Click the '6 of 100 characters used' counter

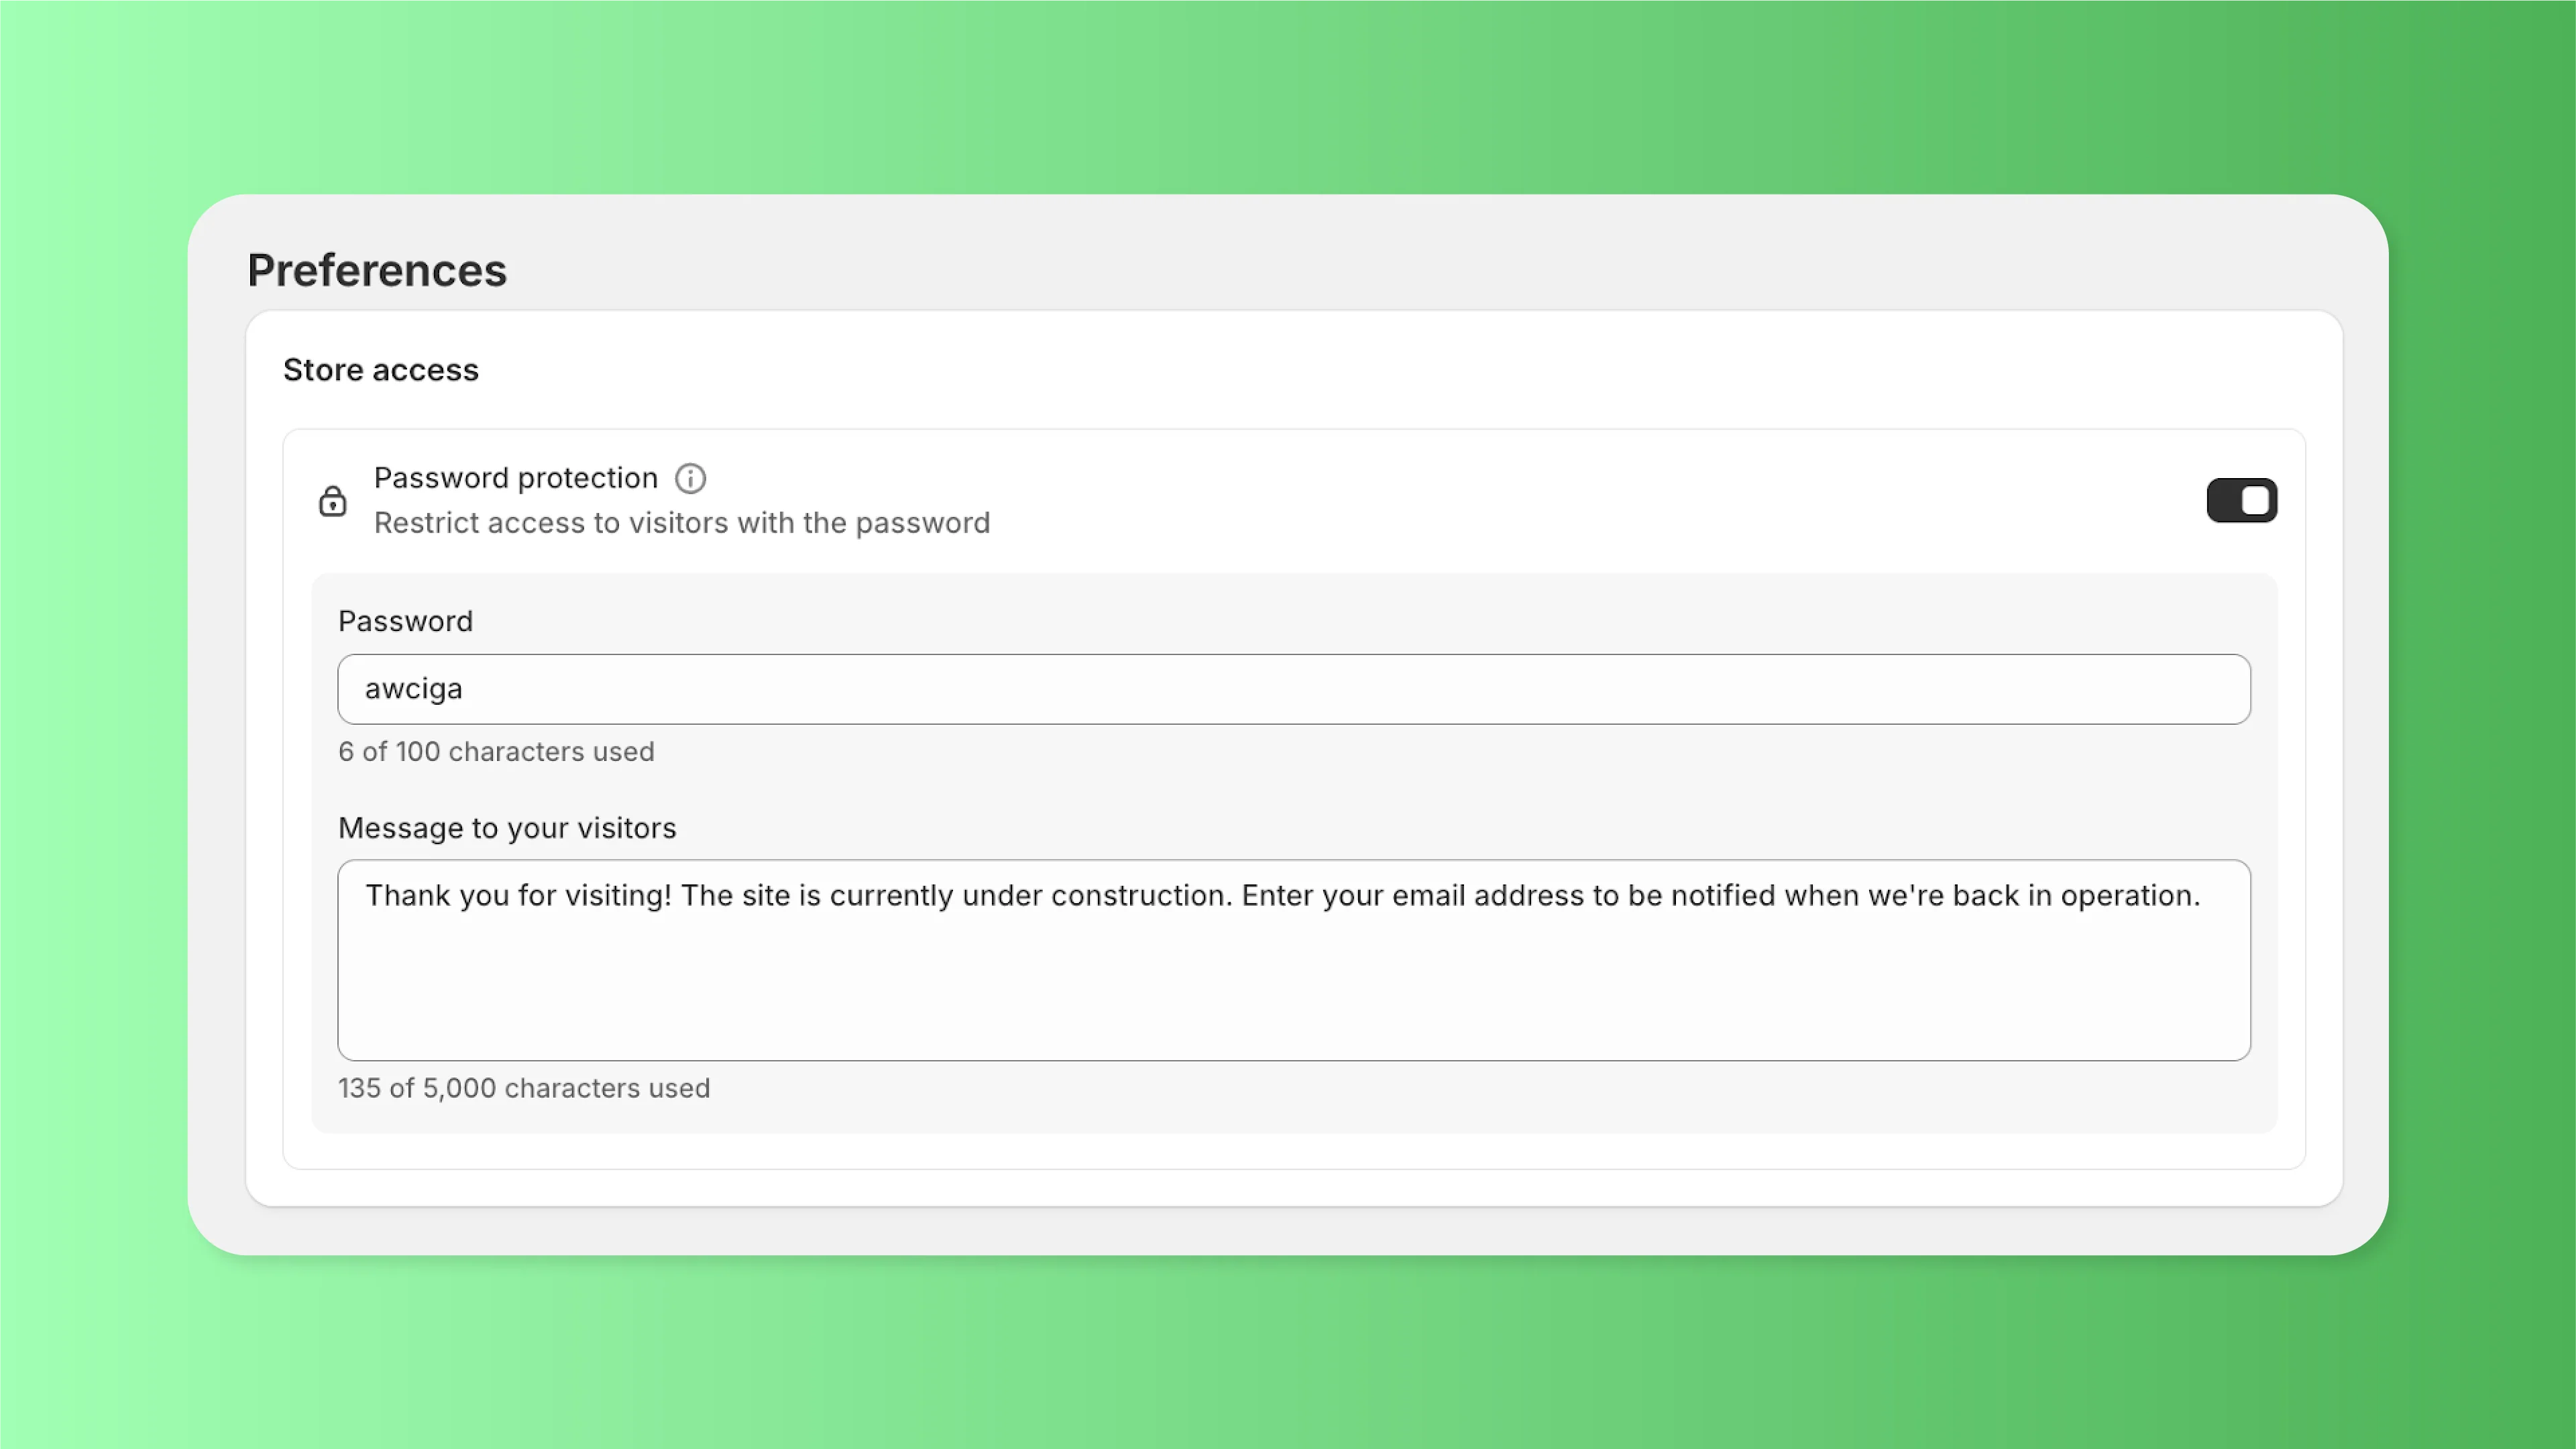tap(497, 751)
